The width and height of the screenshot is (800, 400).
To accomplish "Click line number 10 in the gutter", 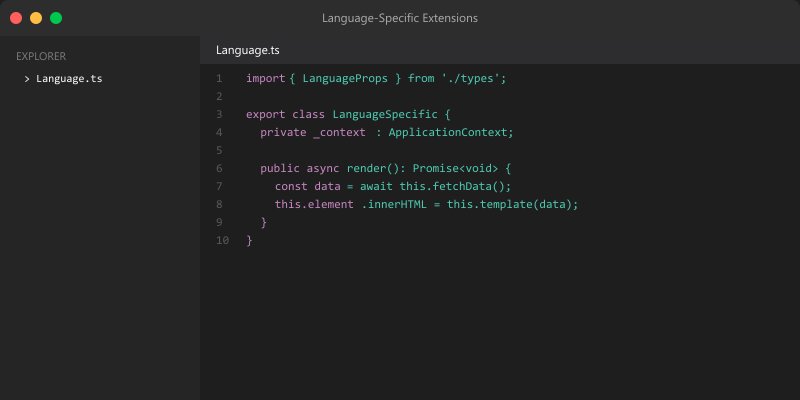I will [222, 240].
